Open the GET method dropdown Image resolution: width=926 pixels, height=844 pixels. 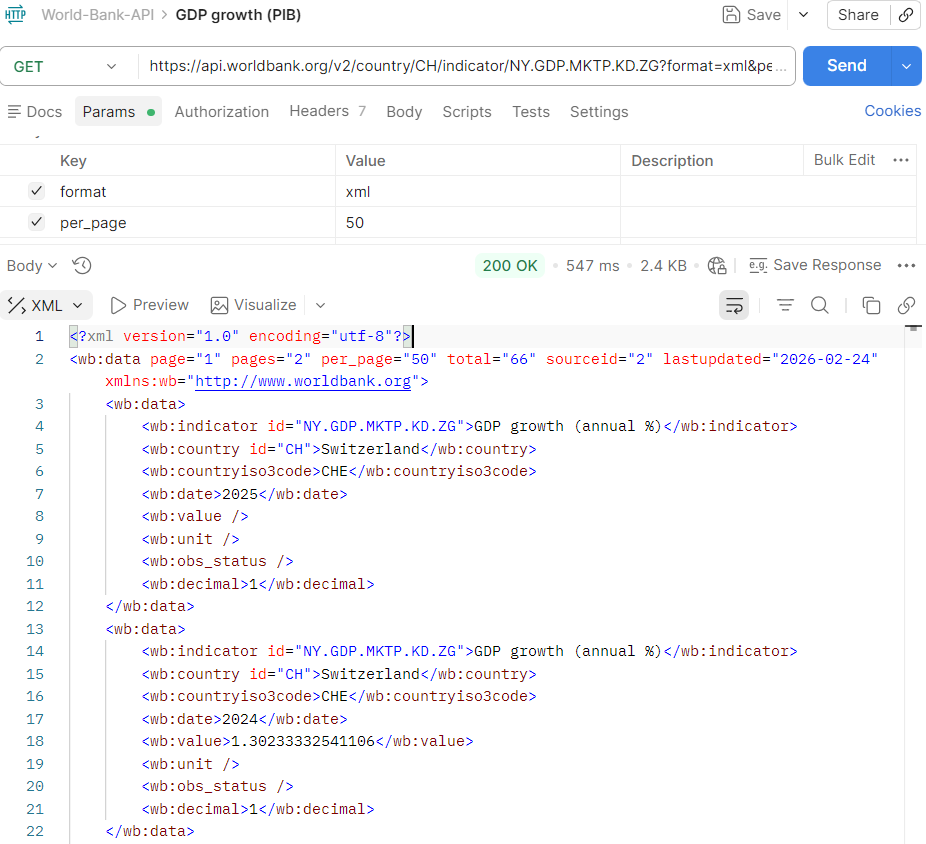tap(66, 66)
